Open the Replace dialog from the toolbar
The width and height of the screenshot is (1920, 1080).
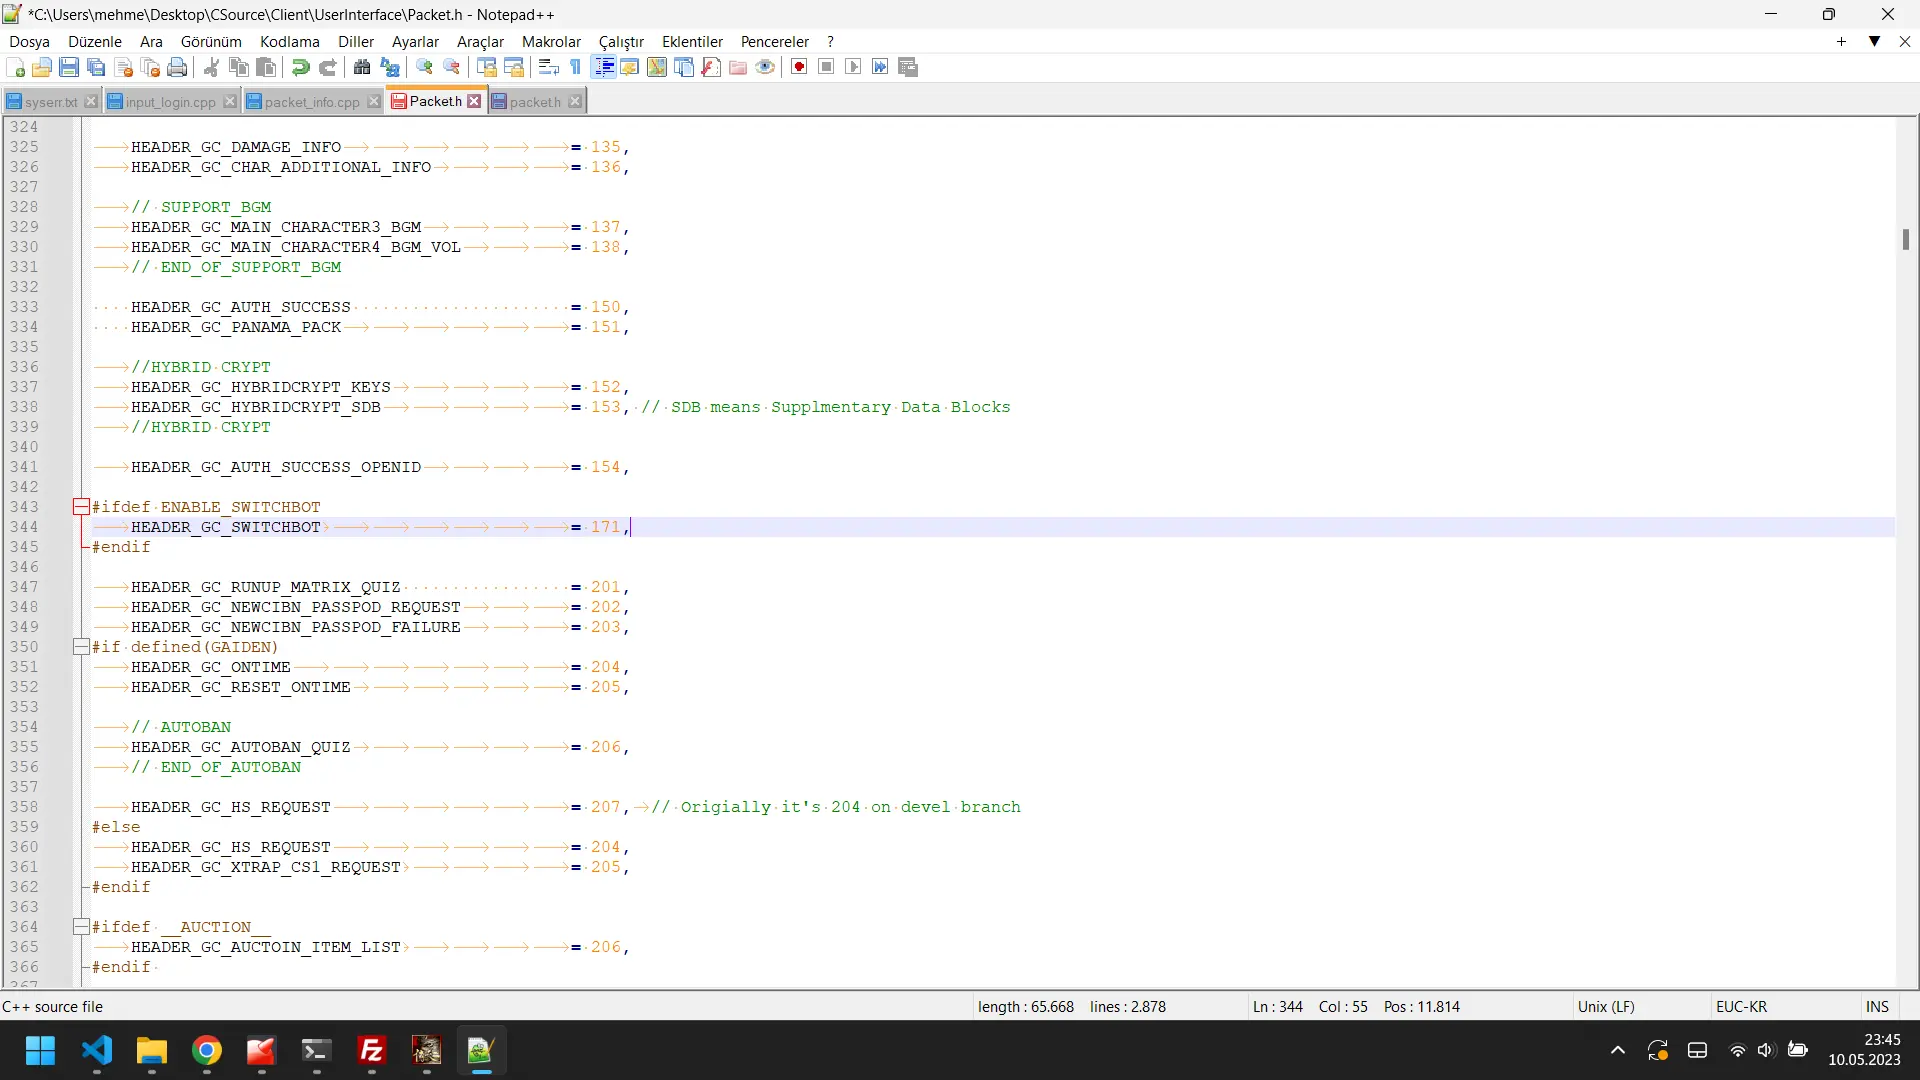point(390,67)
